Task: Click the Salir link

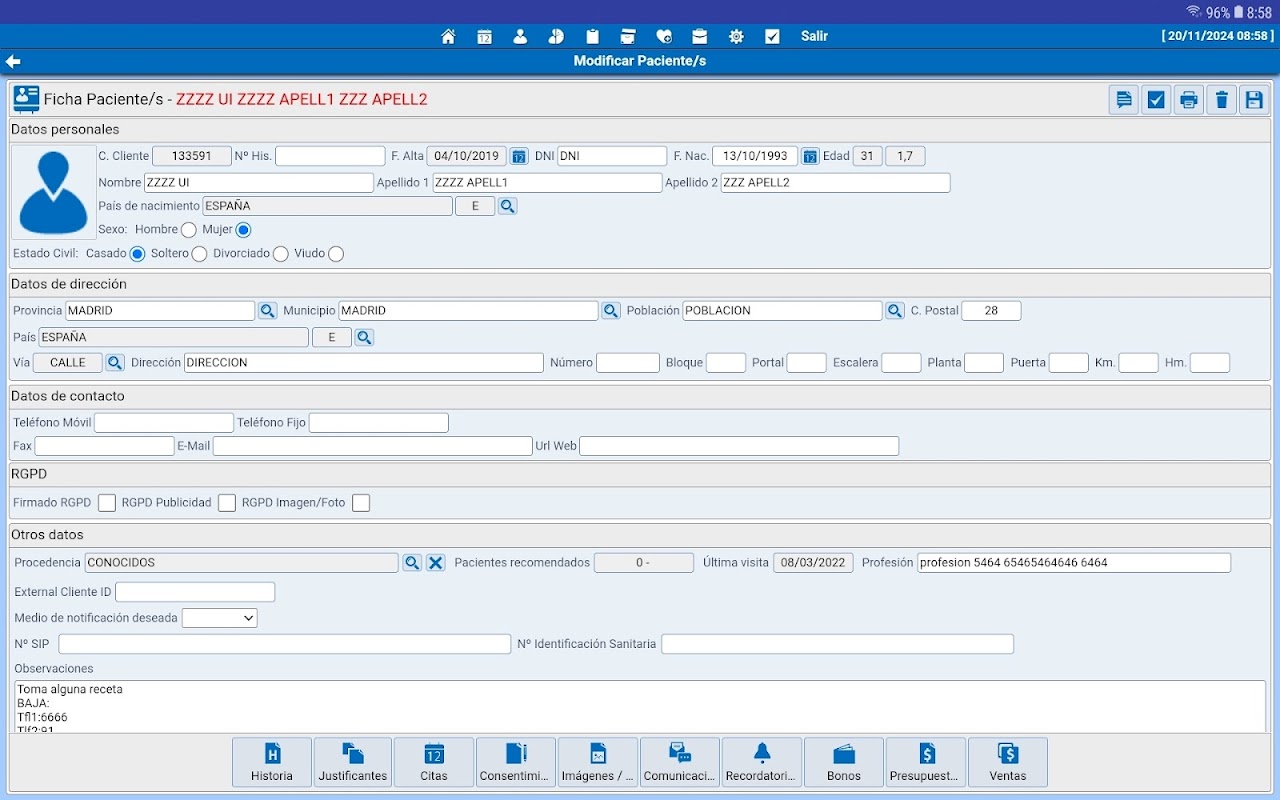Action: coord(814,36)
